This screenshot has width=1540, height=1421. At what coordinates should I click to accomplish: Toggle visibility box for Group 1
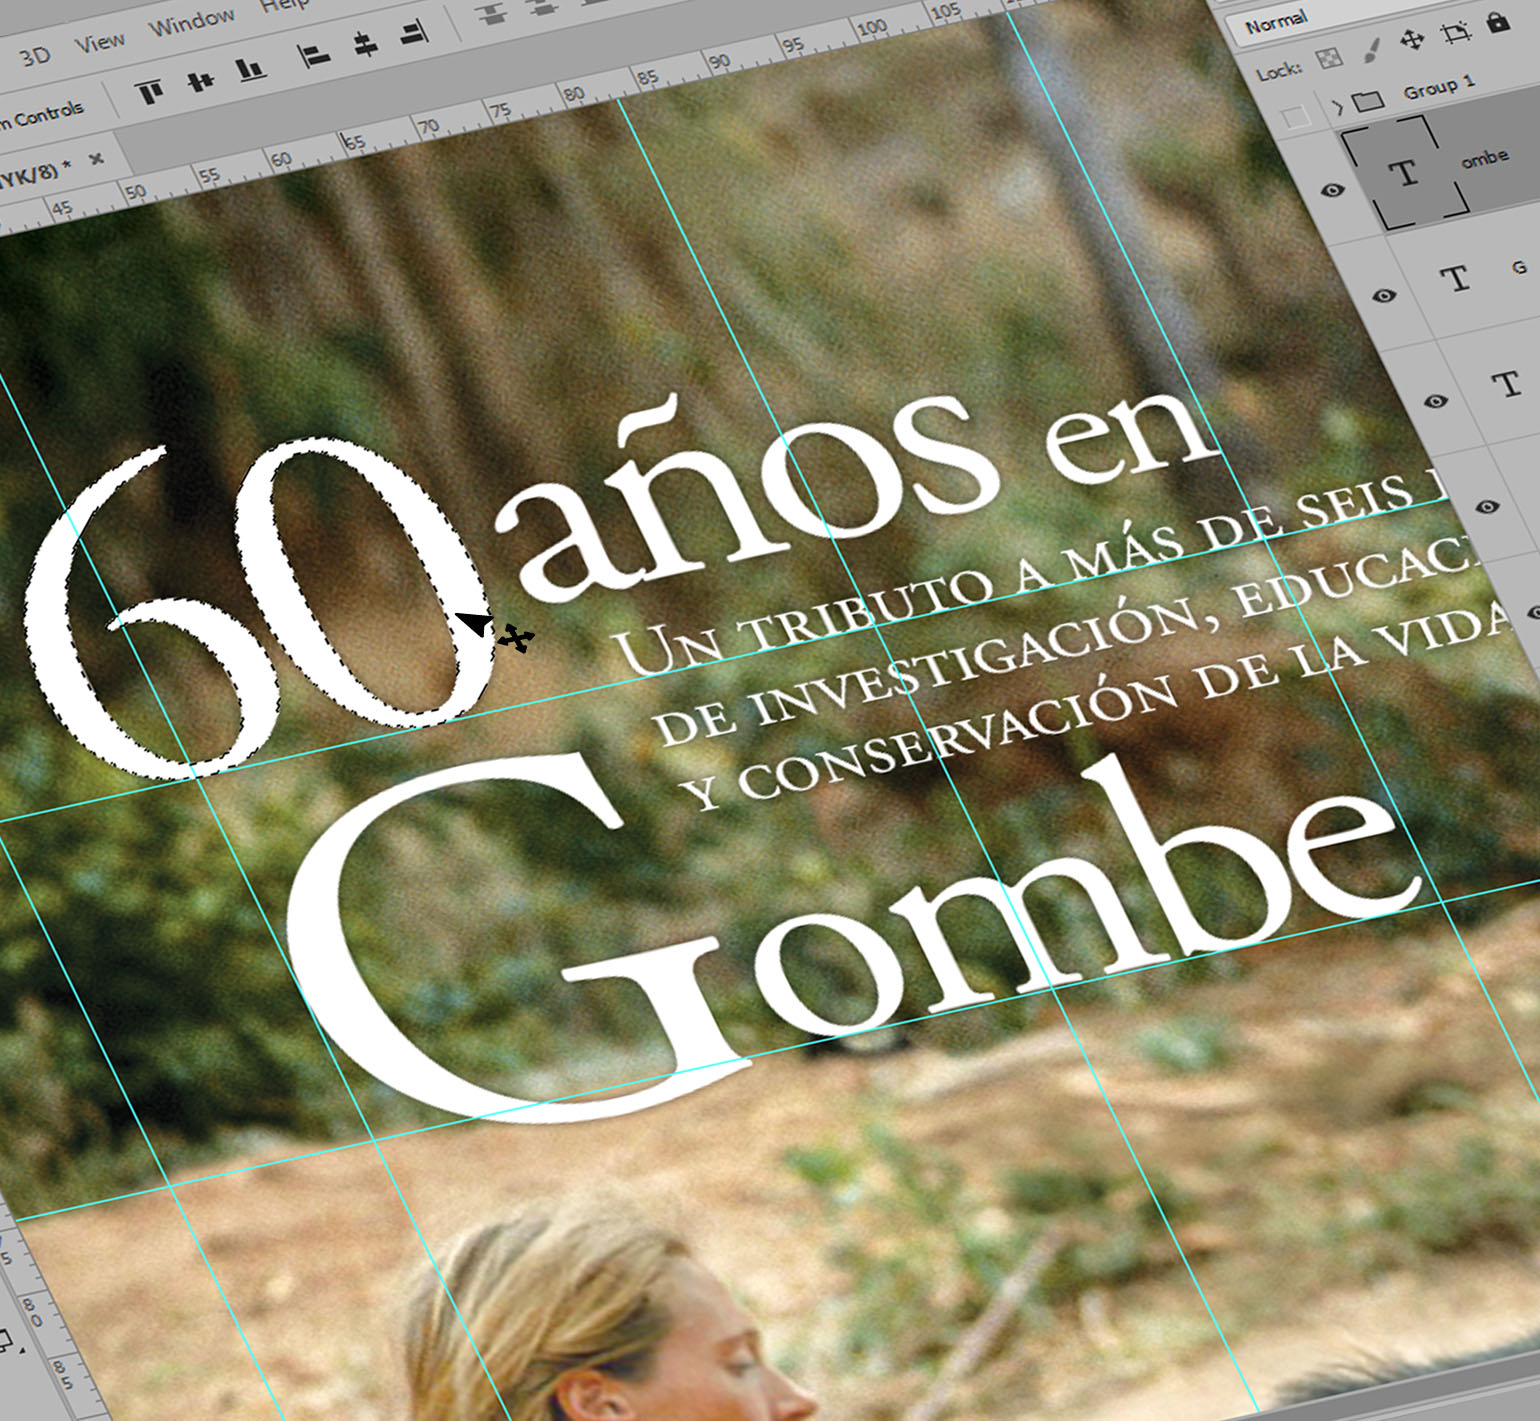1296,117
